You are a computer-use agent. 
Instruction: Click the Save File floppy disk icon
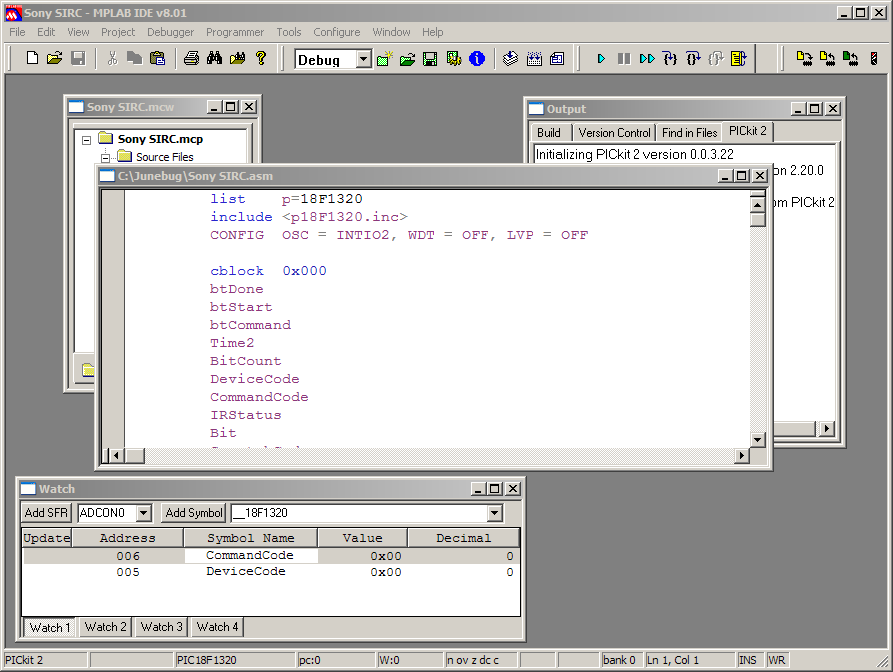pyautogui.click(x=78, y=58)
